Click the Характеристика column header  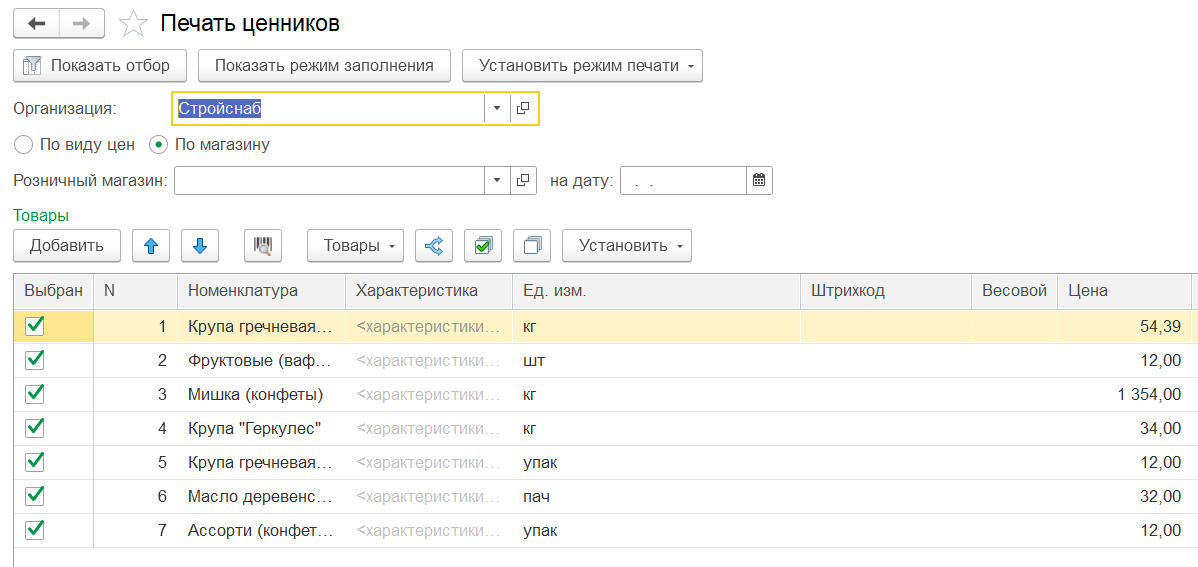point(429,291)
